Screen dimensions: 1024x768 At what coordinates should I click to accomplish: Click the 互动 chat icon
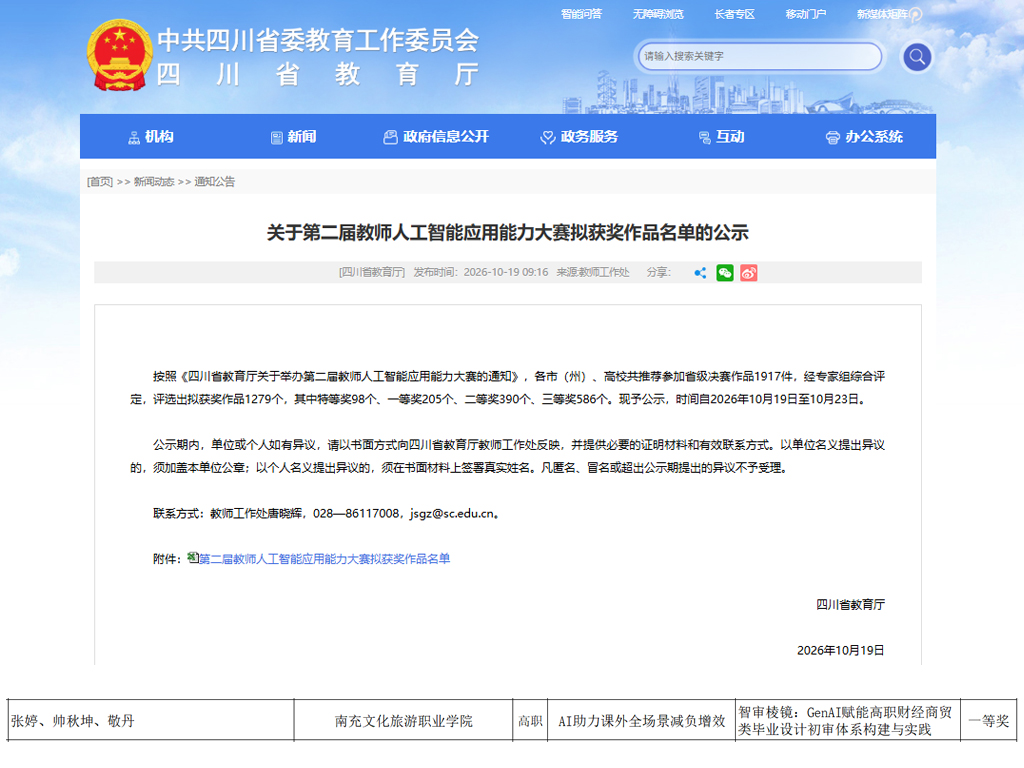click(705, 138)
